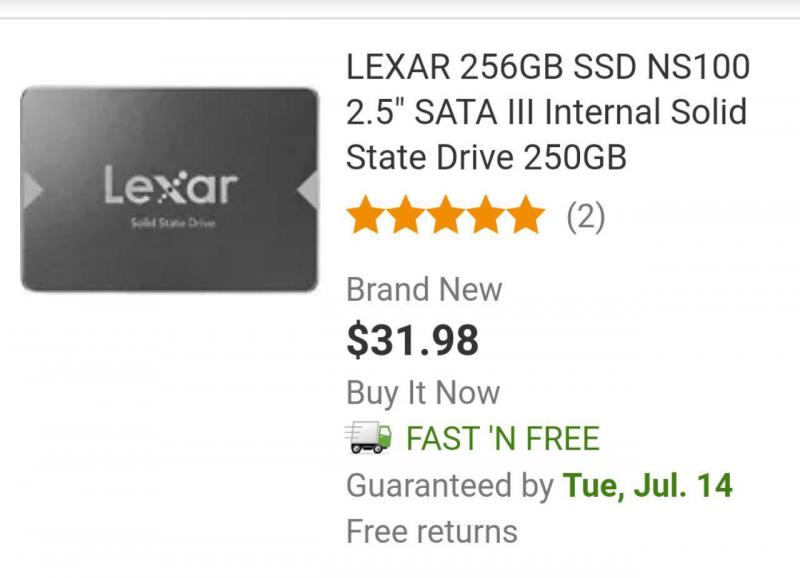This screenshot has height=578, width=800.
Task: Click the Buy It Now label
Action: [423, 392]
